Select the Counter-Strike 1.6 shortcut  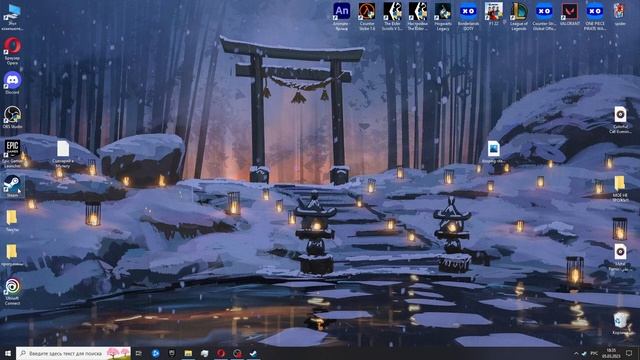(x=367, y=16)
